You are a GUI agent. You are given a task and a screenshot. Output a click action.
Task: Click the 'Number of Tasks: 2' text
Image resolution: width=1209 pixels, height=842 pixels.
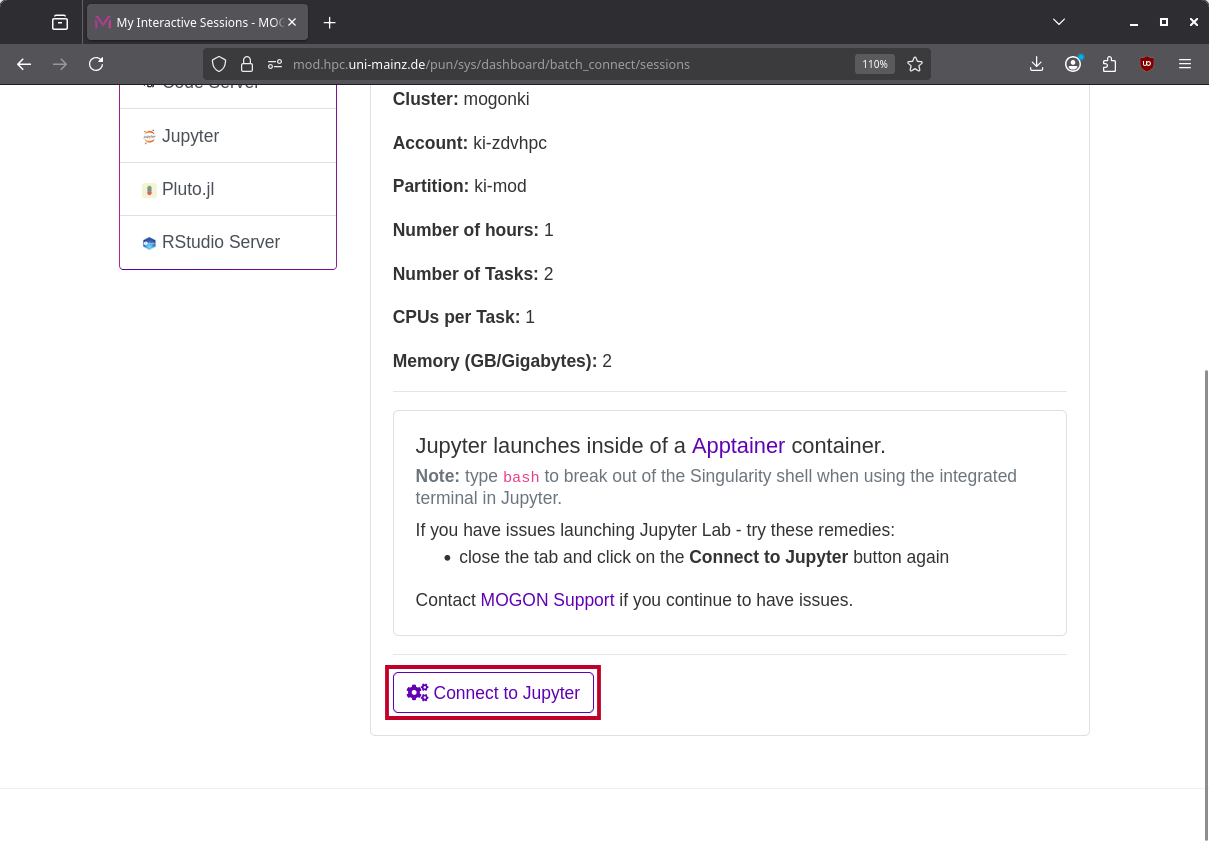(473, 274)
